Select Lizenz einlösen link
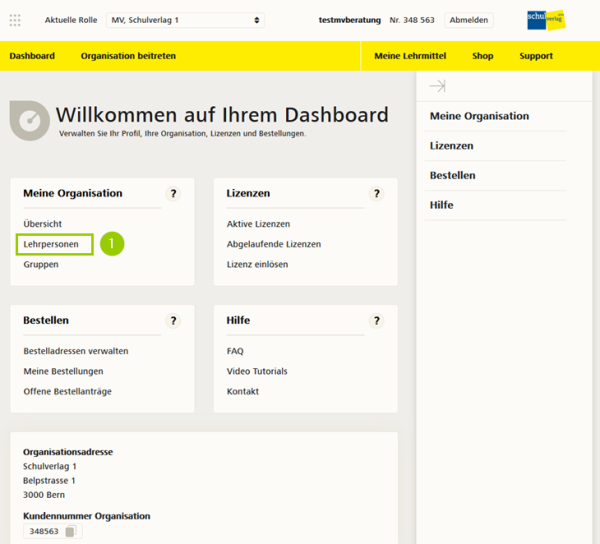Screen dimensions: 600x544 [x=257, y=264]
